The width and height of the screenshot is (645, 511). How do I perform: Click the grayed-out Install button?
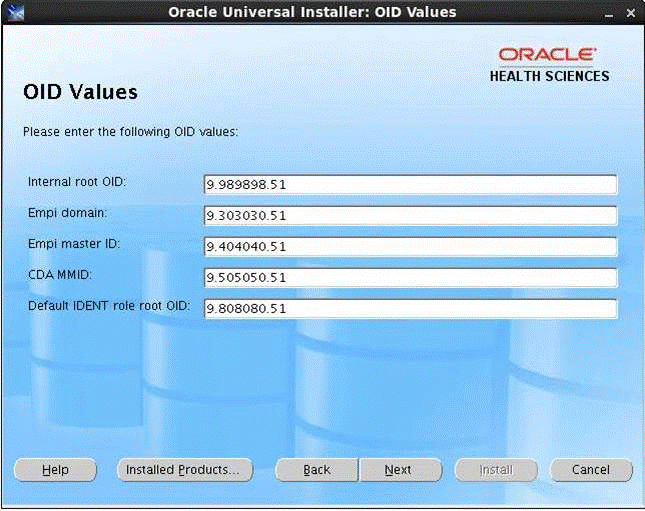click(496, 470)
